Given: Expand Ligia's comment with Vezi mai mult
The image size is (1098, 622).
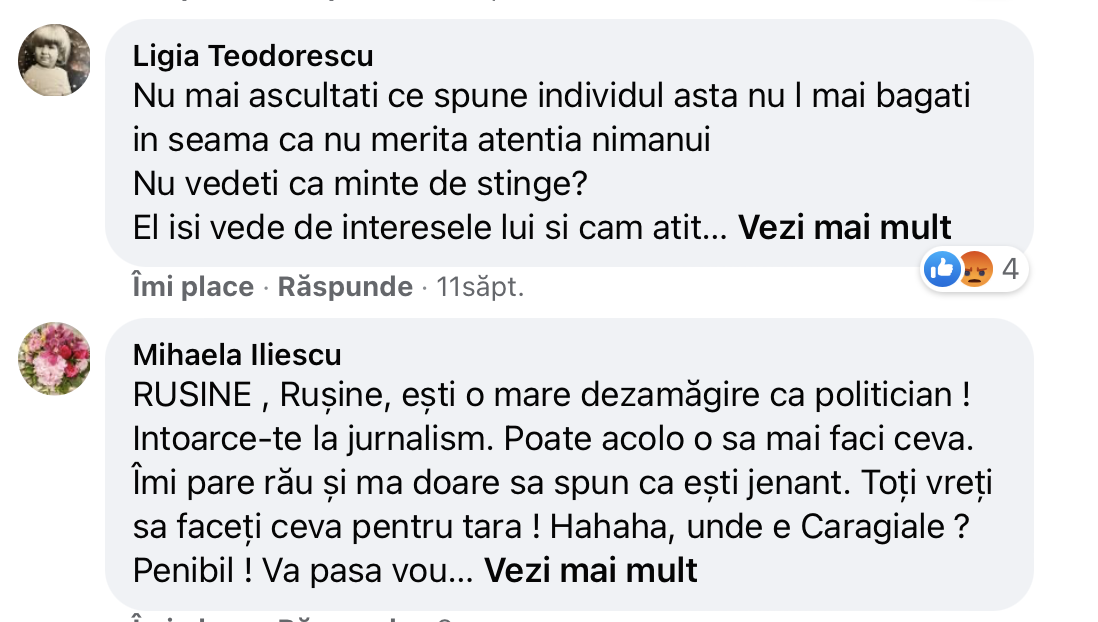Looking at the screenshot, I should tap(845, 228).
